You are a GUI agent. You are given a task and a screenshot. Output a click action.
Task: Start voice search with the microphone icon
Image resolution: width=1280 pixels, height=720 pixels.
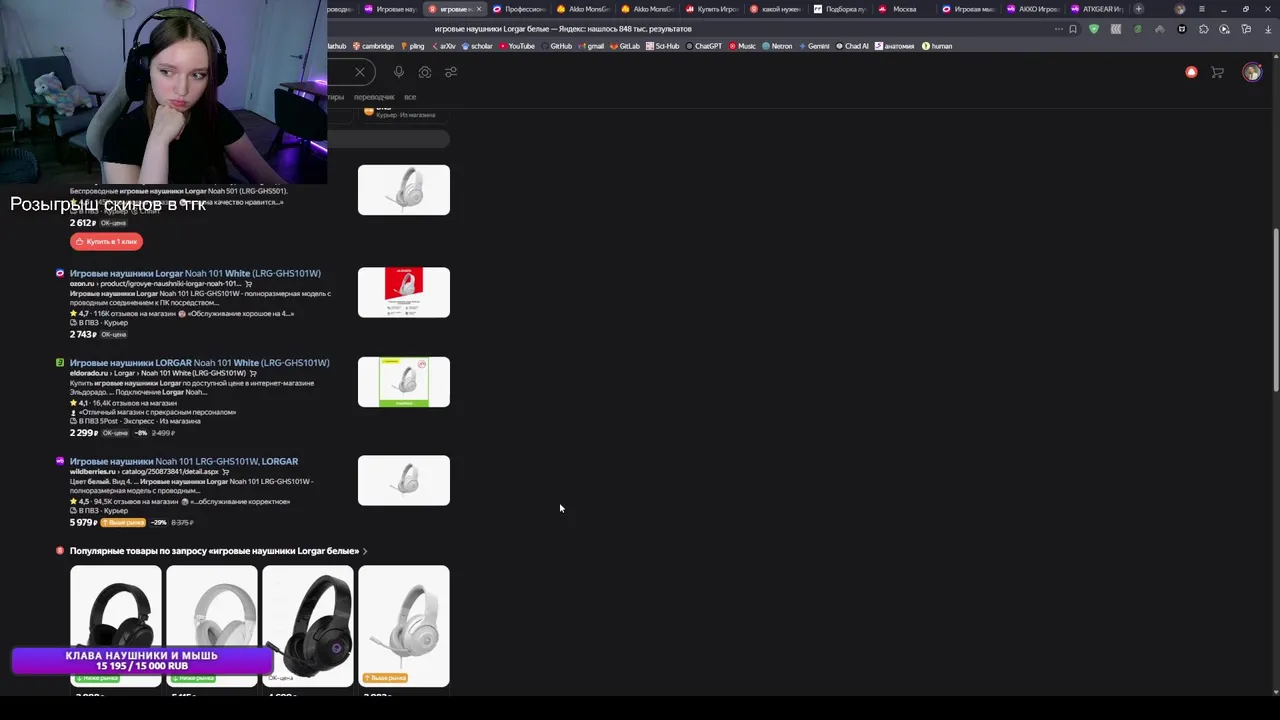[x=399, y=72]
